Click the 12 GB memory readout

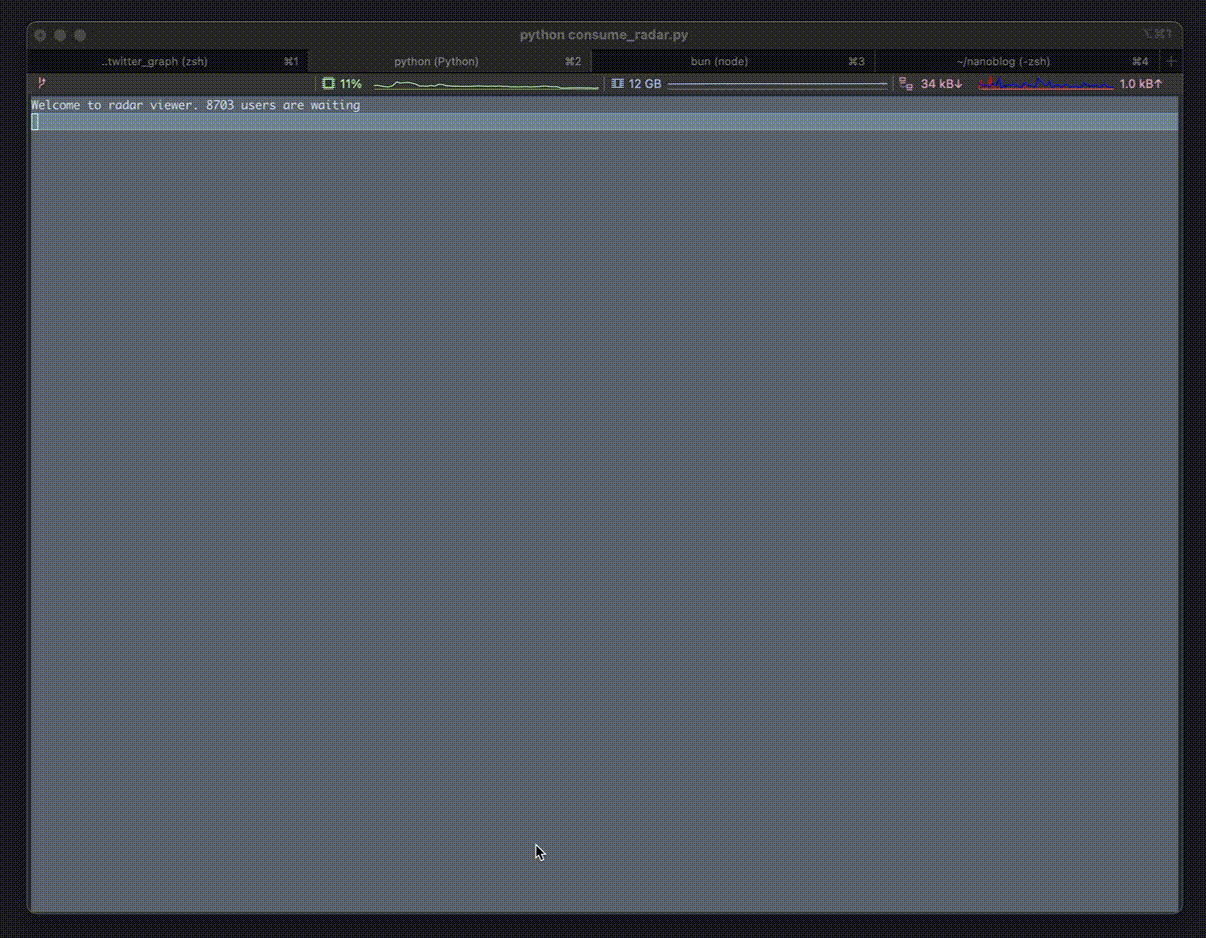[645, 84]
